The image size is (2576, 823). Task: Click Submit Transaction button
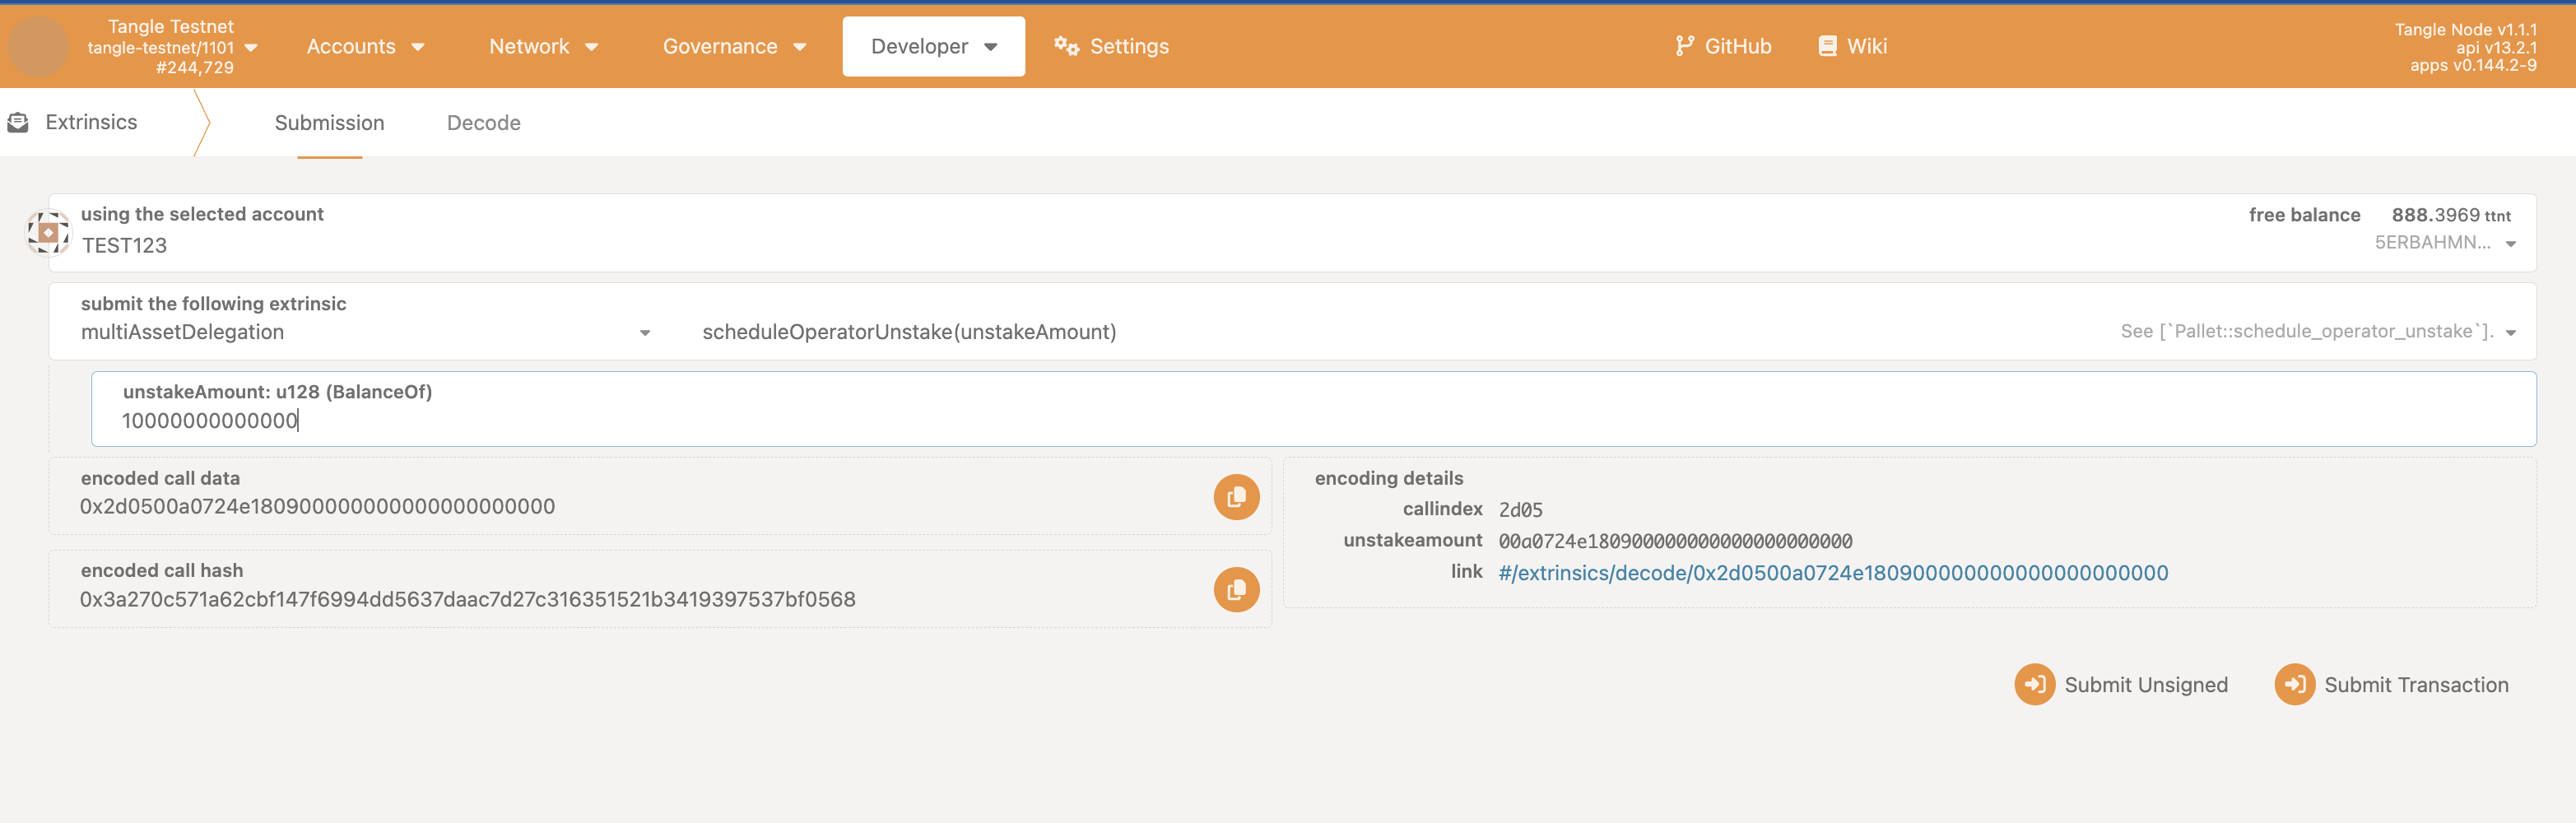click(x=2392, y=685)
